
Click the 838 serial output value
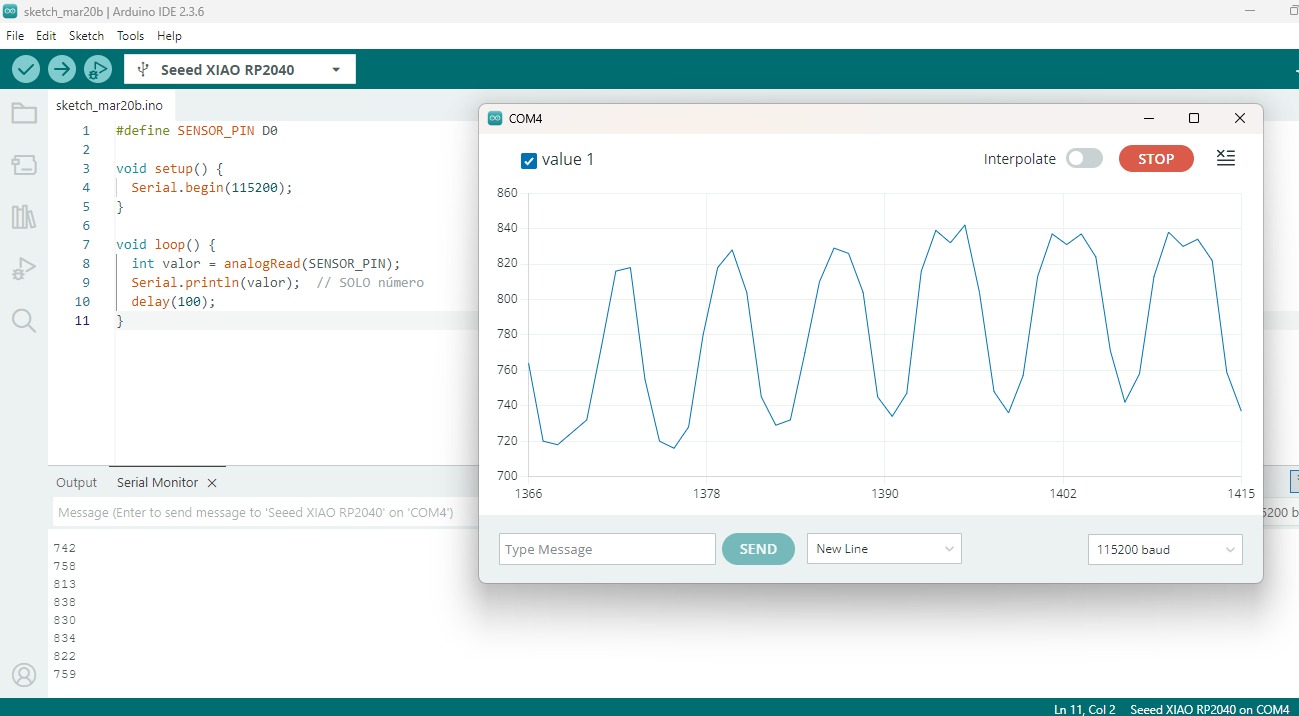pos(64,602)
